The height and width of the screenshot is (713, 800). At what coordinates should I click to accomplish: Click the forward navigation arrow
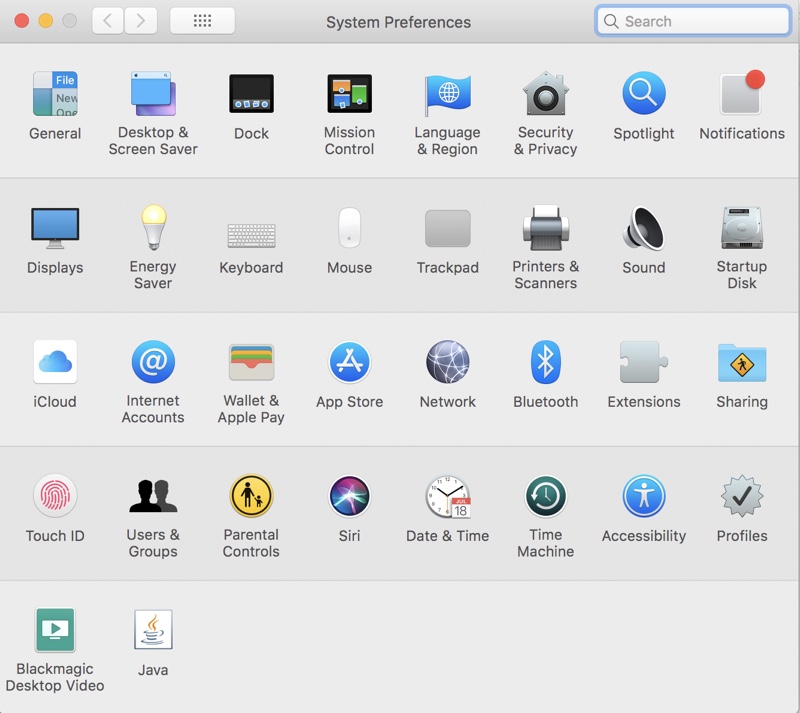[x=140, y=20]
